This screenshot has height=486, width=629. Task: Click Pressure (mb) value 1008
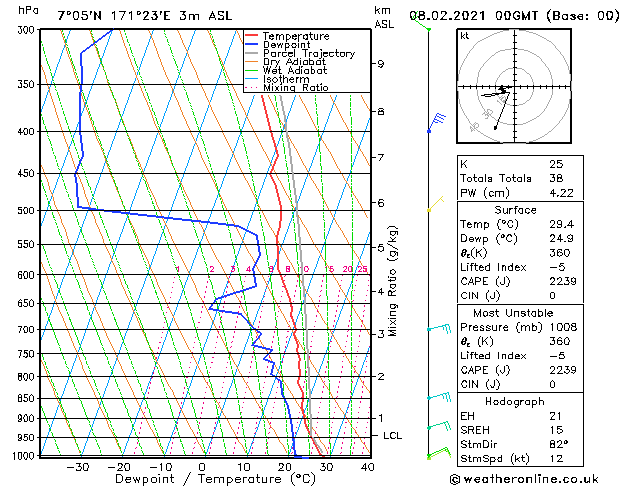click(x=563, y=327)
